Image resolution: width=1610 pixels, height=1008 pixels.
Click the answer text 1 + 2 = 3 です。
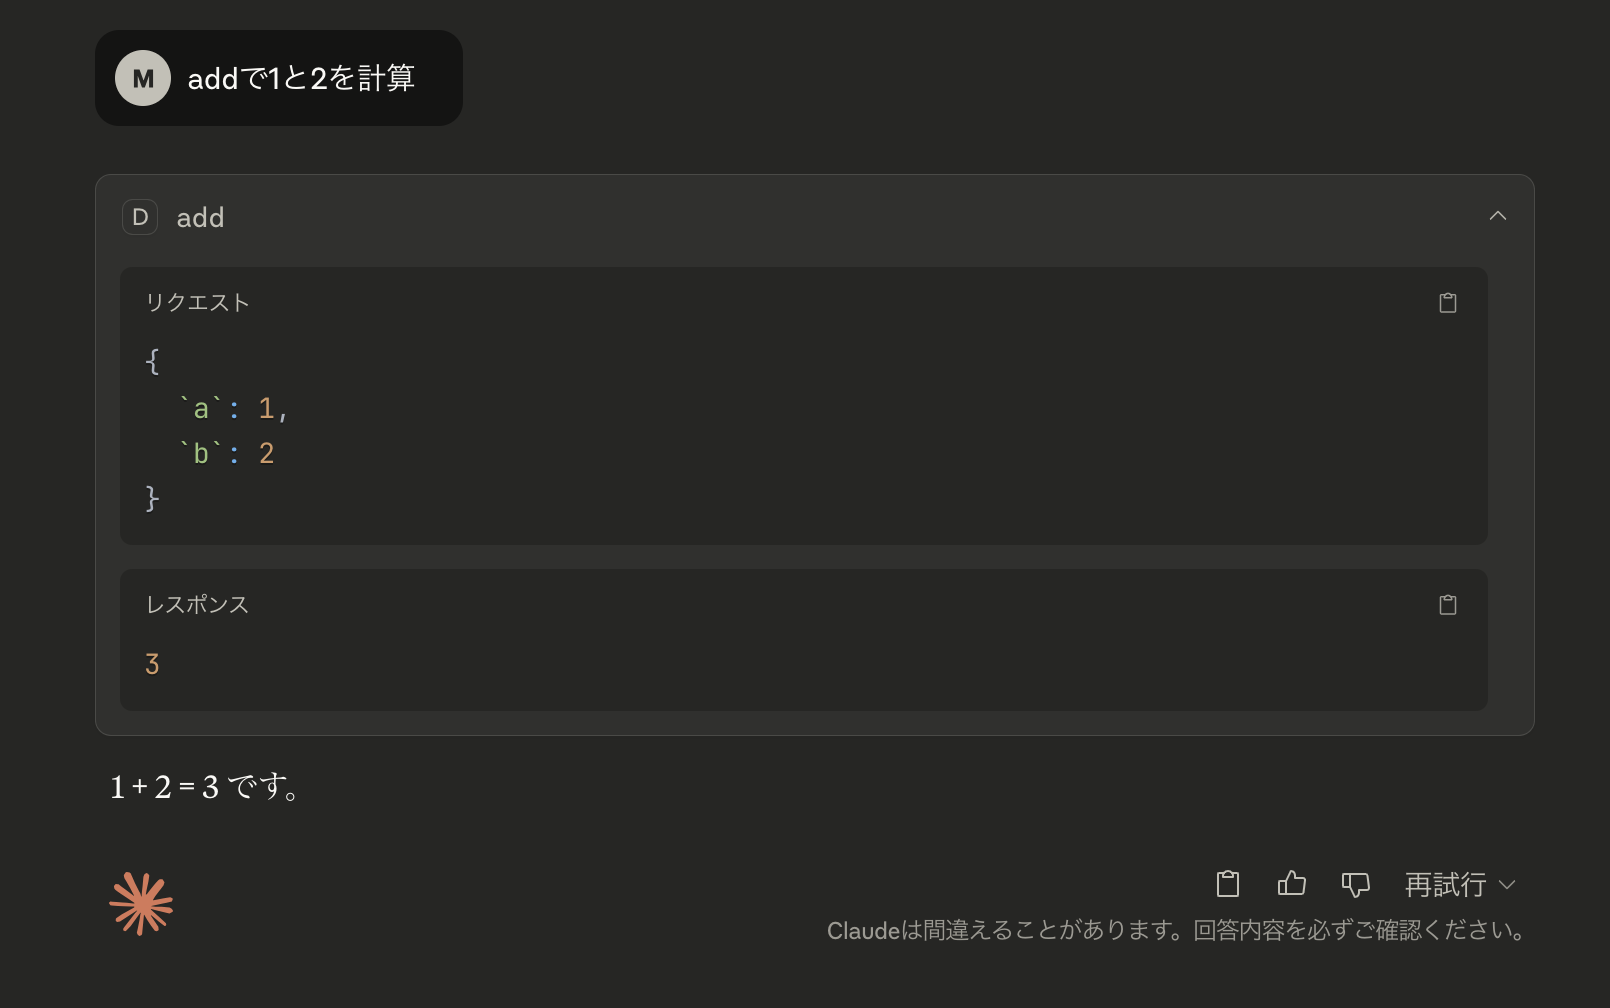point(205,787)
